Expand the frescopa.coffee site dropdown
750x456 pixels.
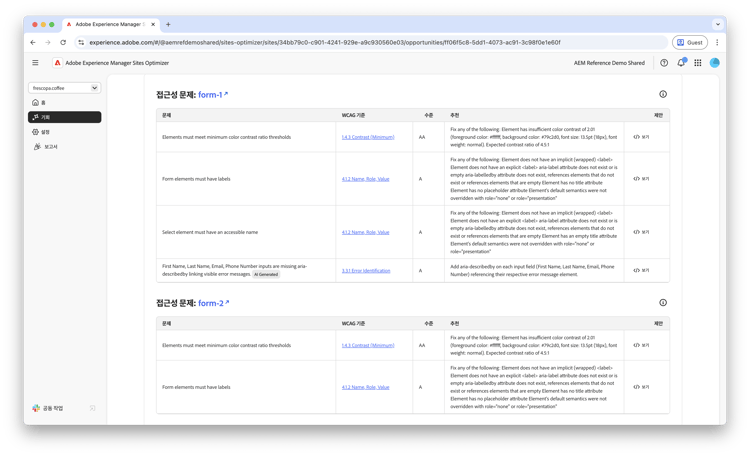[65, 88]
